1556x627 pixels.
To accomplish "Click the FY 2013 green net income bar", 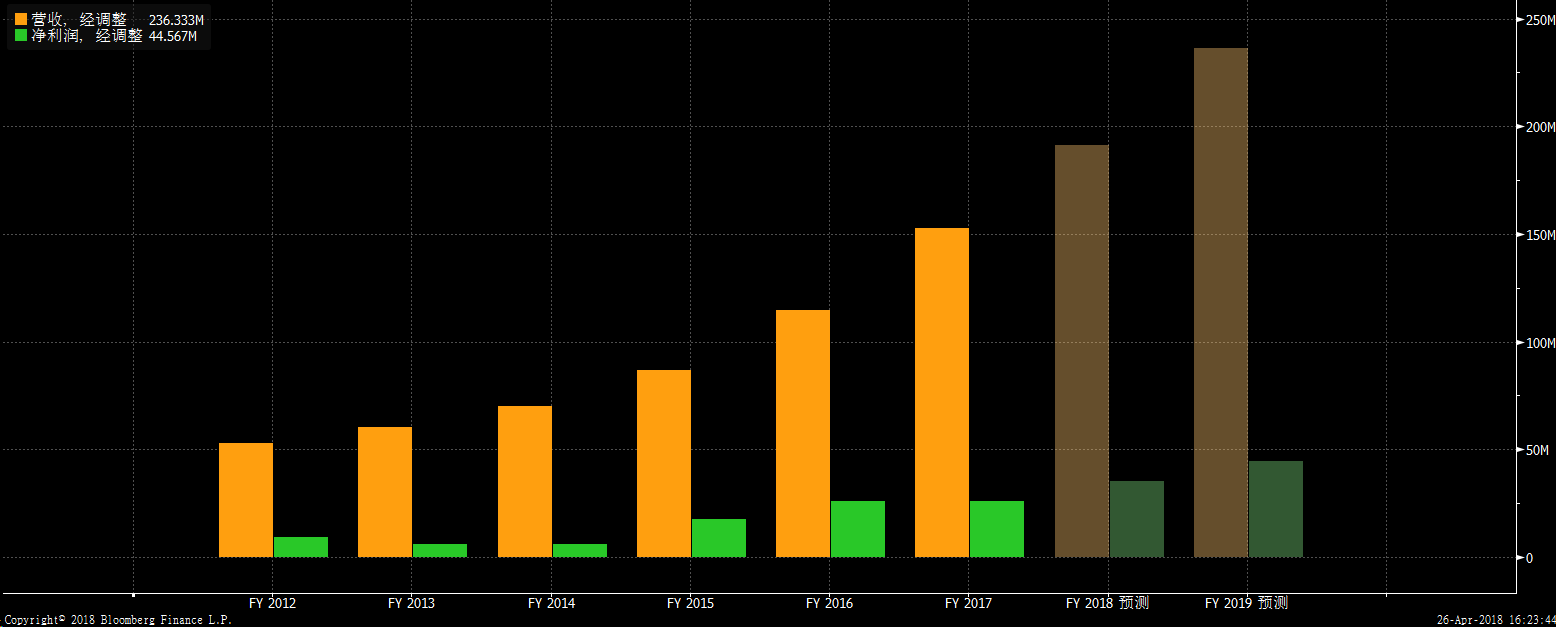I will (x=440, y=550).
